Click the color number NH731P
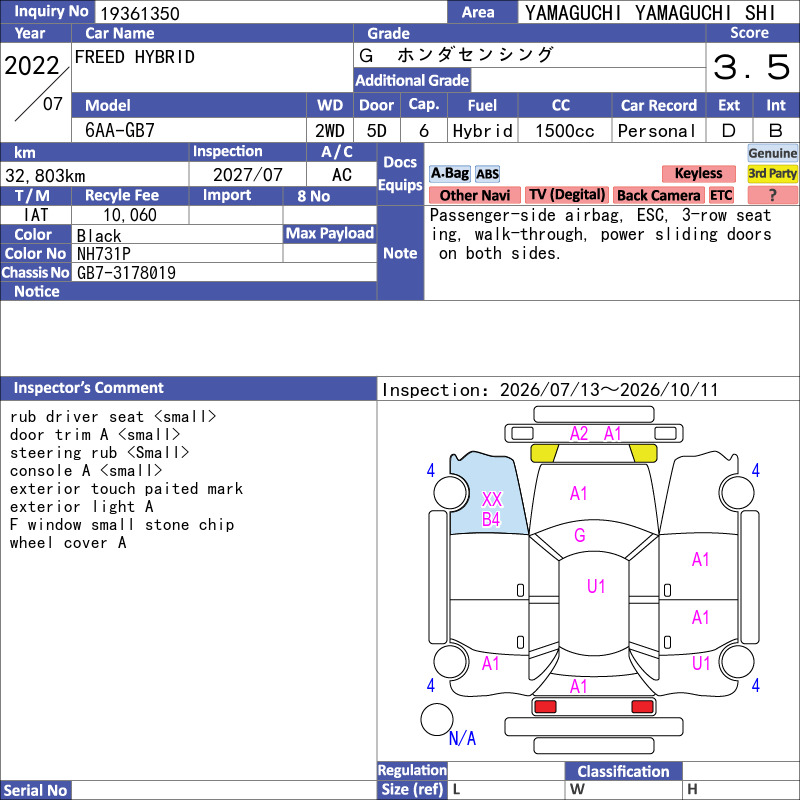Screen dimensions: 800x800 pos(104,254)
